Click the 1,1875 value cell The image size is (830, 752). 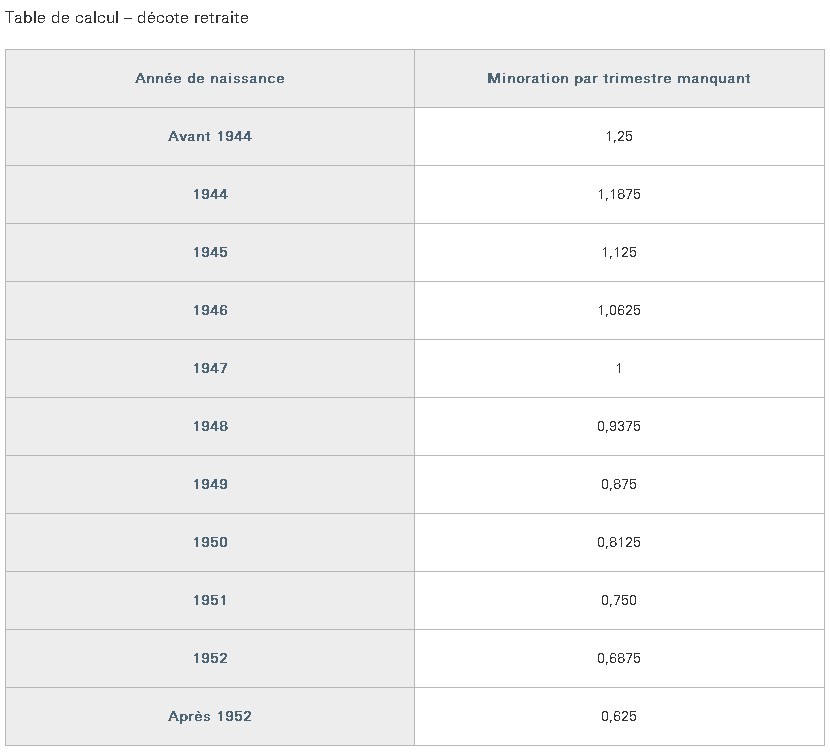(x=619, y=194)
